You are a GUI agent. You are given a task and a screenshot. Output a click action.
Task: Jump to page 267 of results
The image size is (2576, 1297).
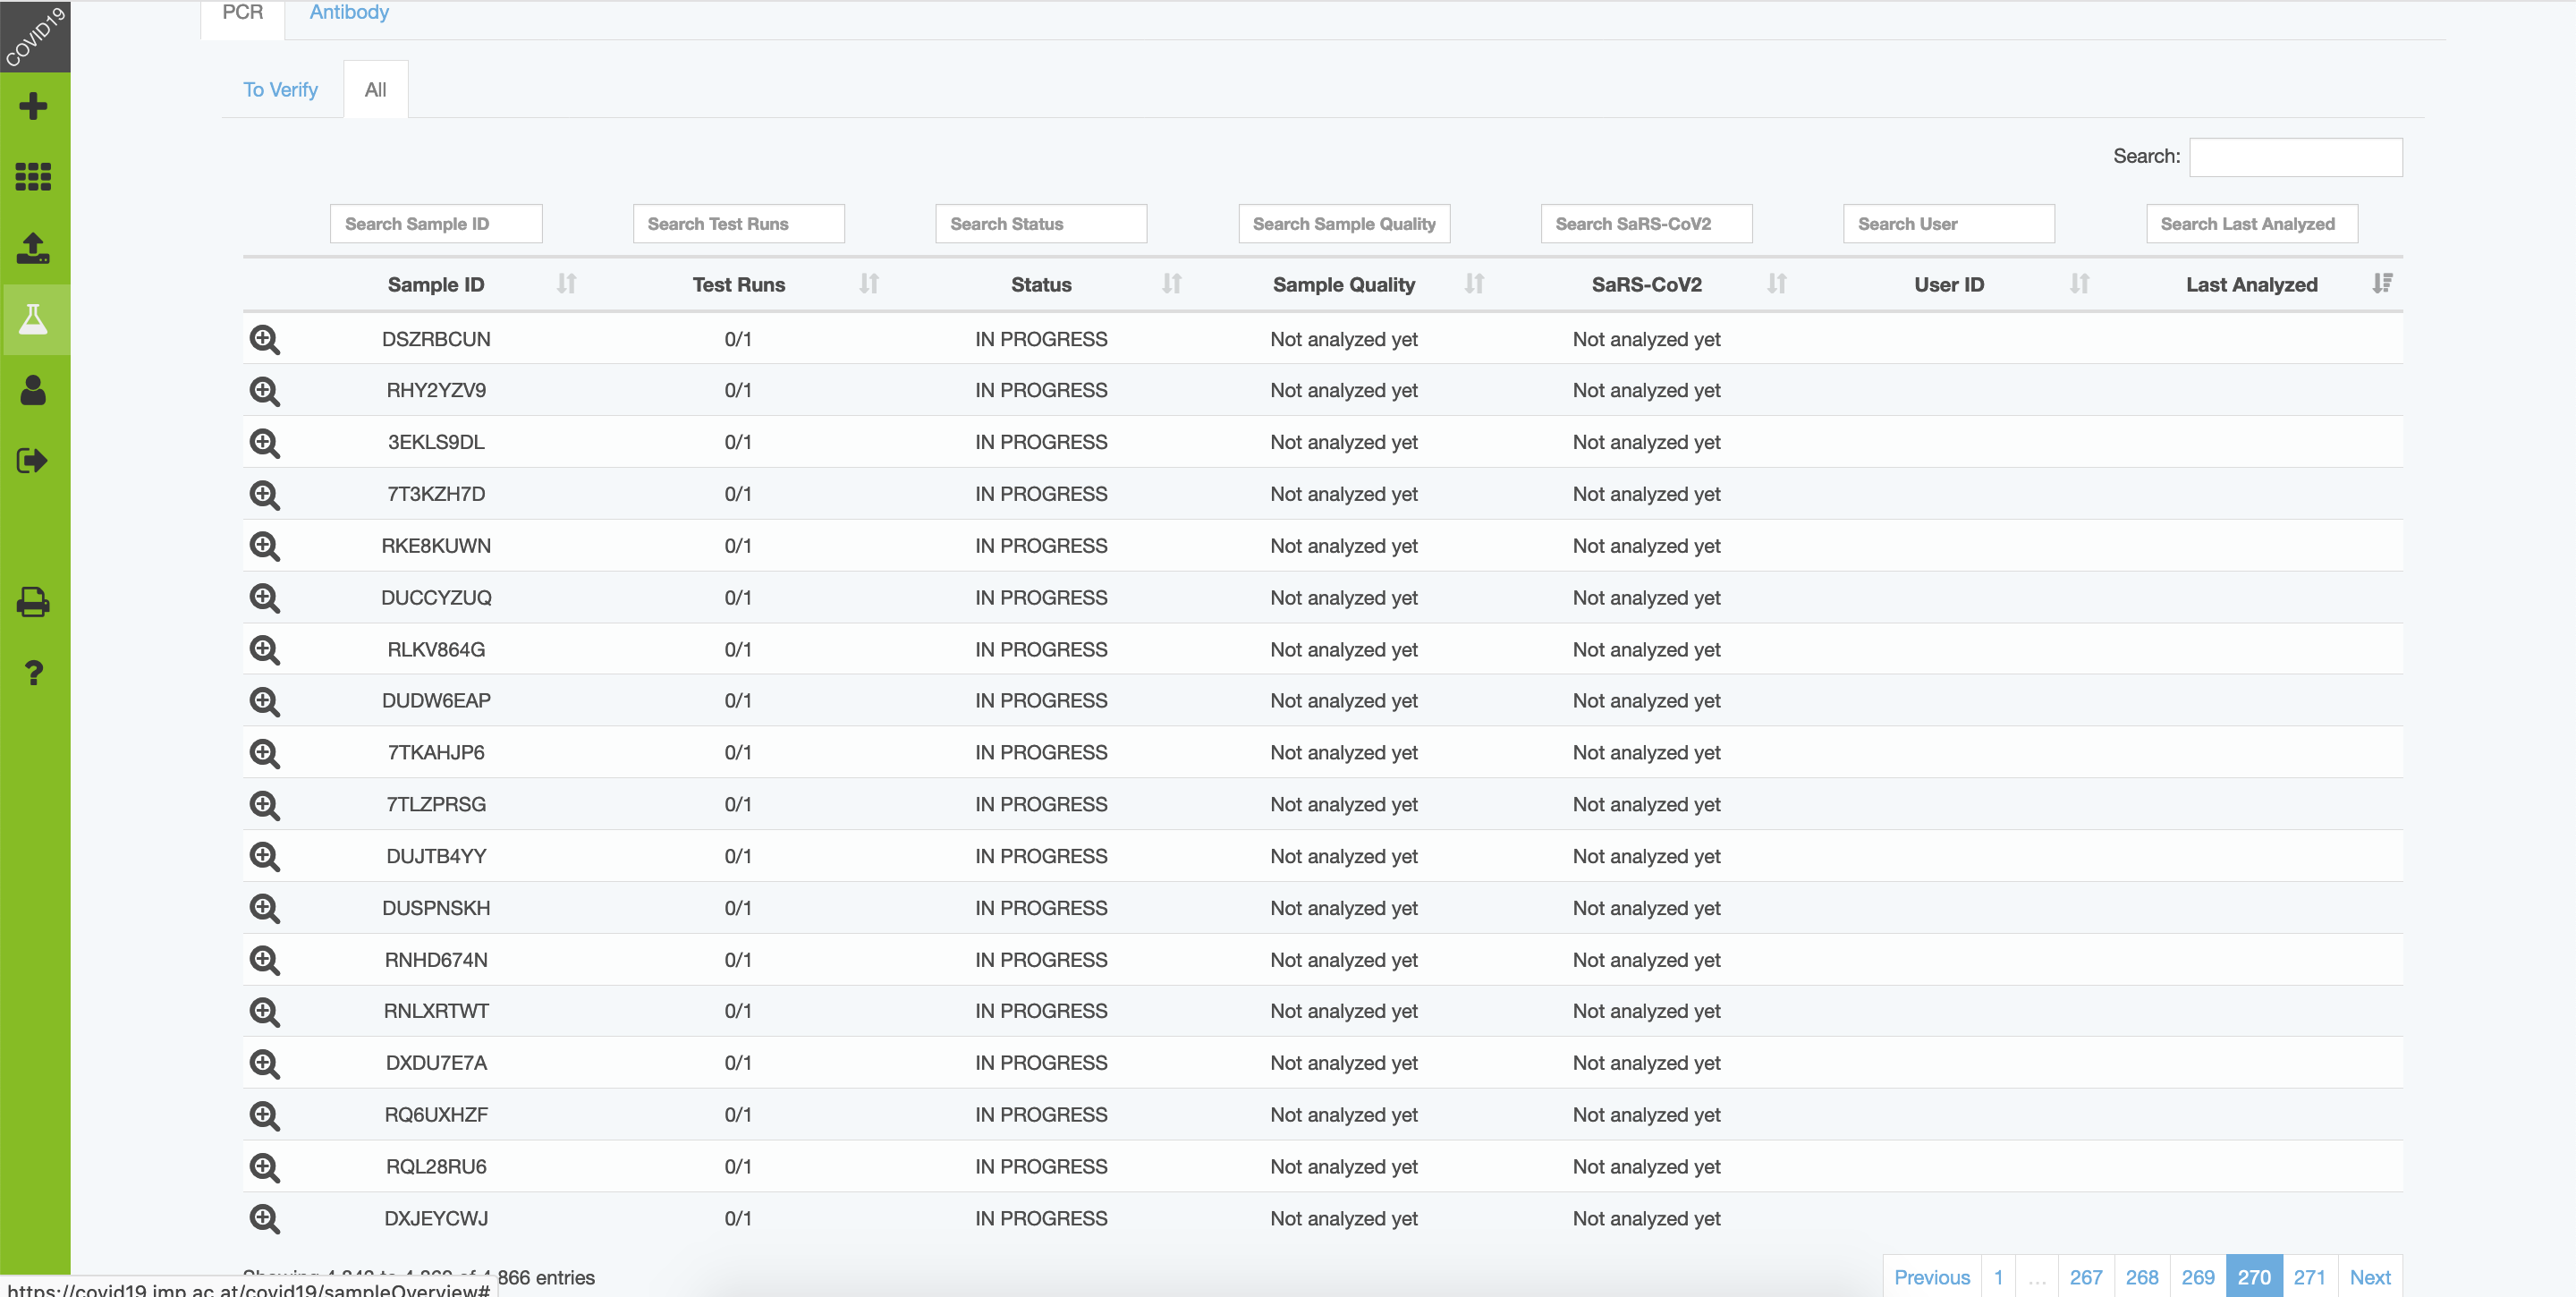click(2087, 1277)
